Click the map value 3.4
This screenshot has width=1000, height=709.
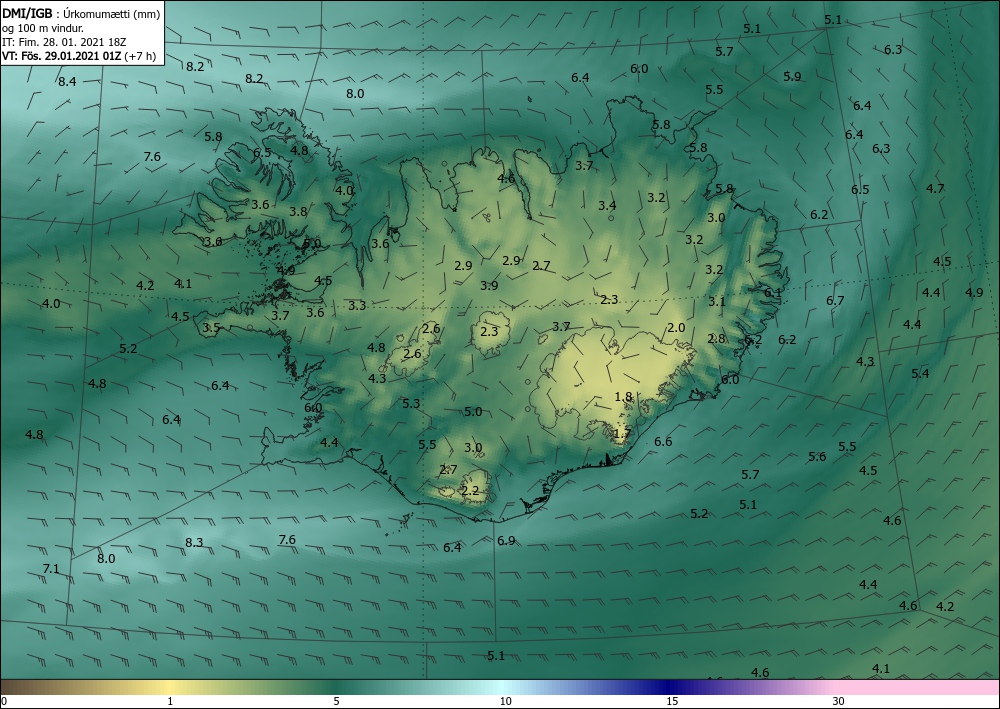pyautogui.click(x=607, y=205)
